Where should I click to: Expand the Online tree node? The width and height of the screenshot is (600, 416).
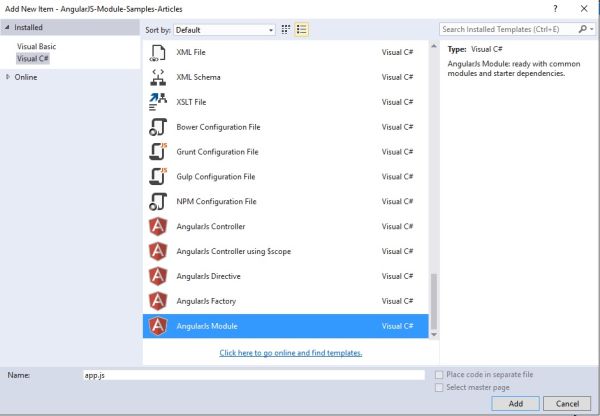pos(8,77)
